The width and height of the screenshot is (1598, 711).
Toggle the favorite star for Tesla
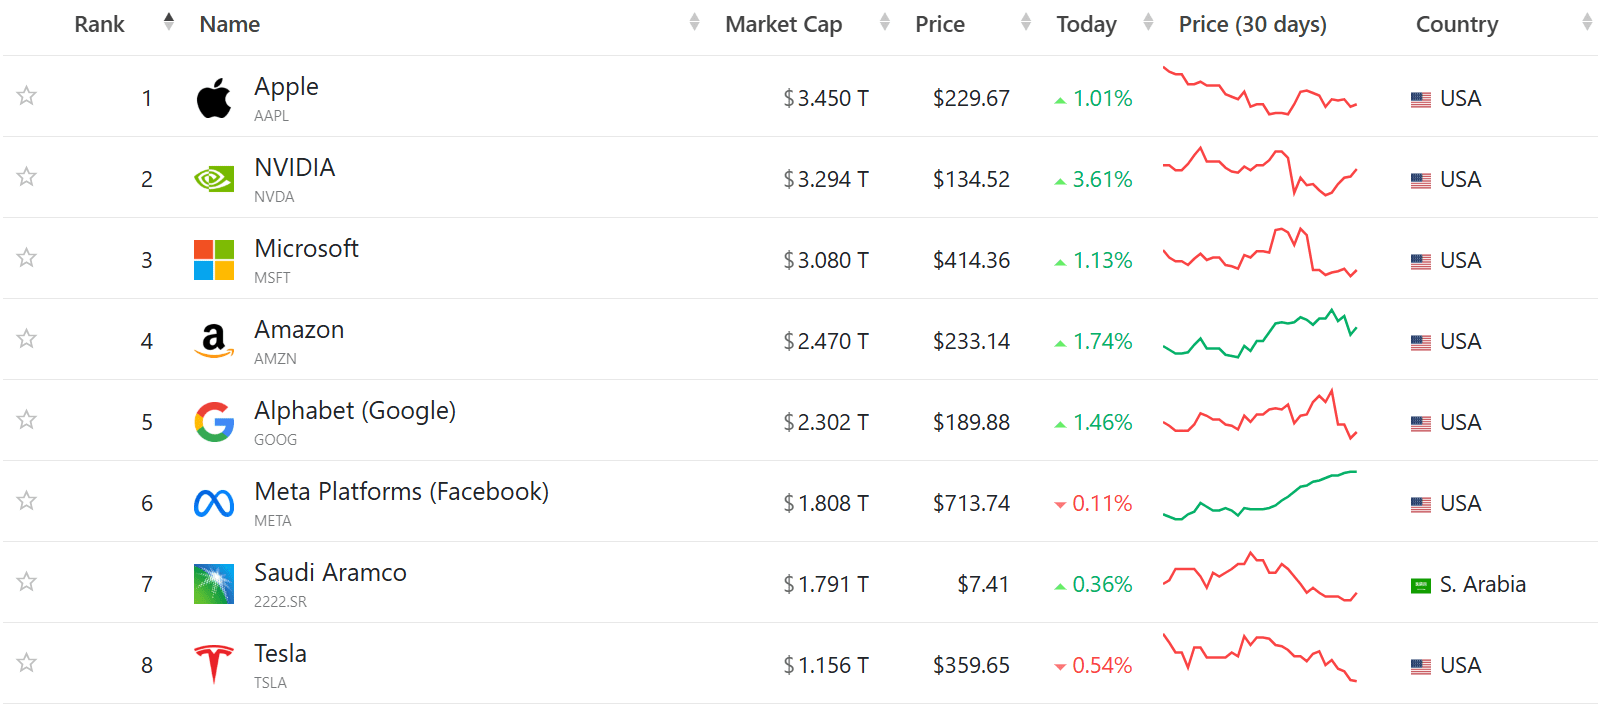click(26, 663)
